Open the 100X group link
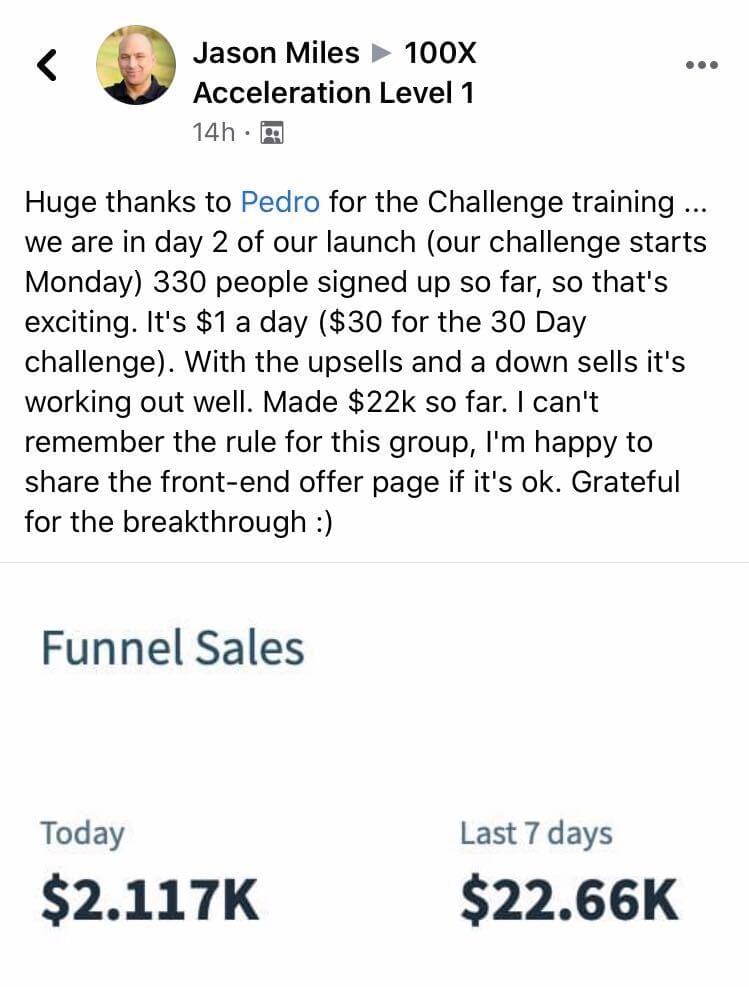This screenshot has width=749, height=987. click(440, 52)
